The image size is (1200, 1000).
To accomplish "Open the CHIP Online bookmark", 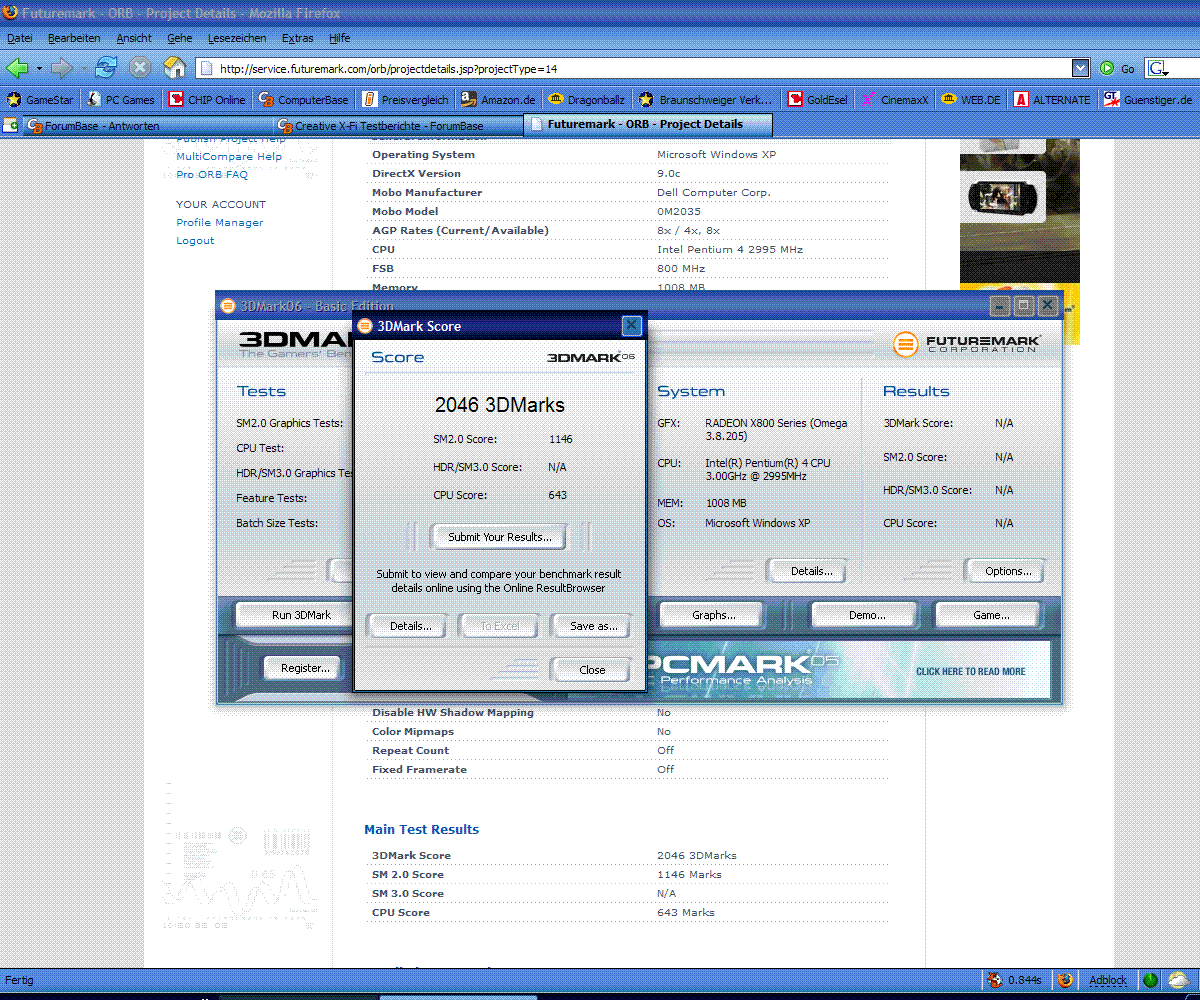I will [x=207, y=100].
